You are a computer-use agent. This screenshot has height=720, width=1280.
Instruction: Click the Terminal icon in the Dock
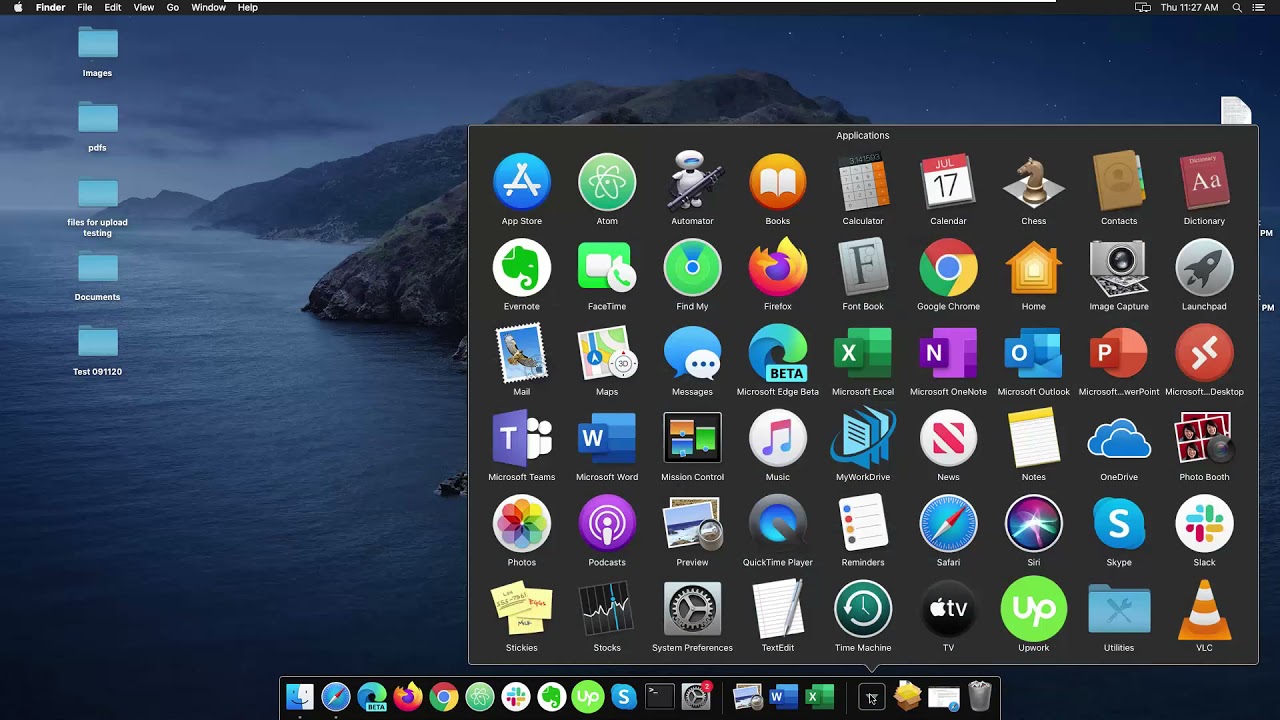click(660, 696)
